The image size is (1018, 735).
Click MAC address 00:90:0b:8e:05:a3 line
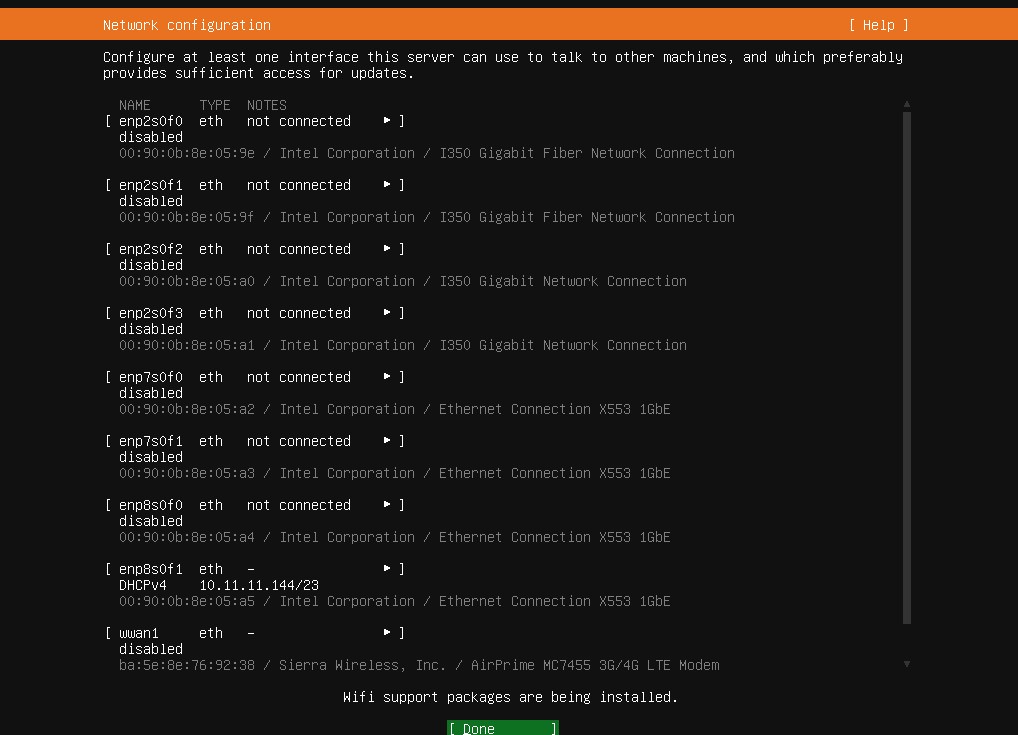(x=395, y=473)
